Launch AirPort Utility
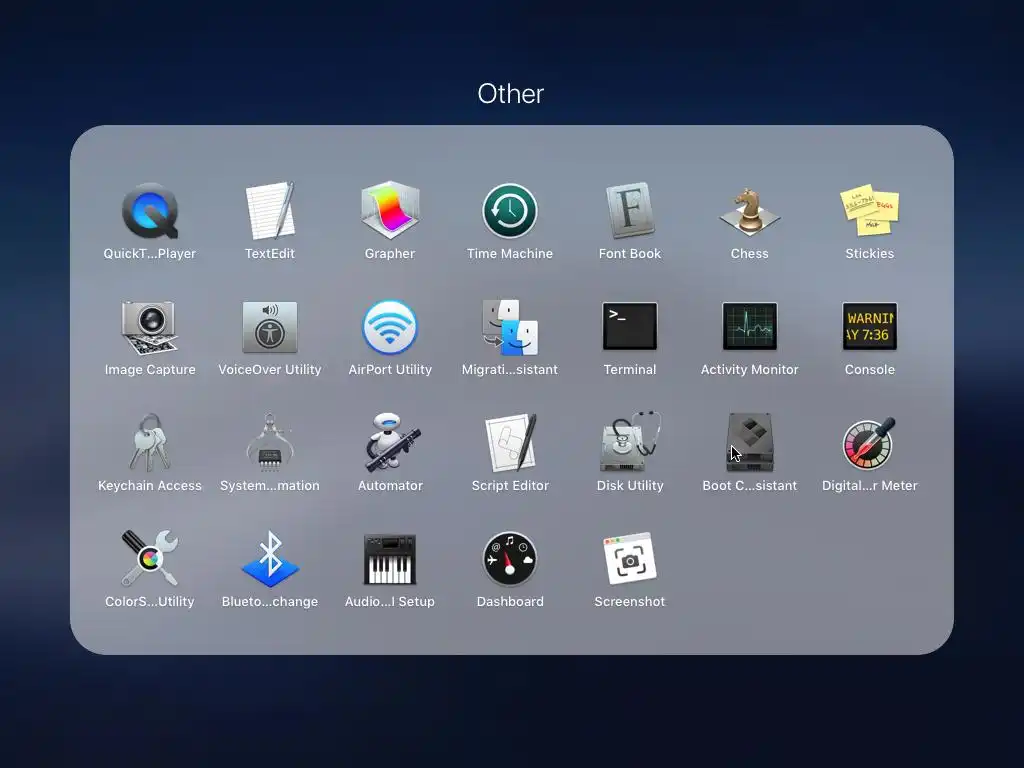 click(x=390, y=327)
